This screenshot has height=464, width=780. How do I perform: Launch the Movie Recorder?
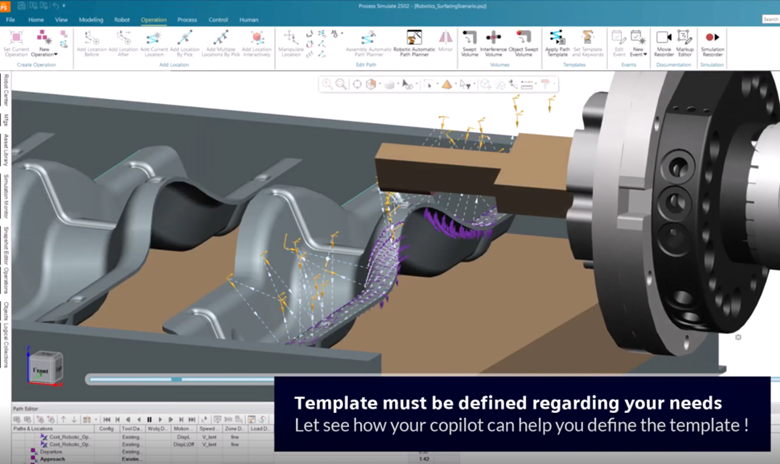[663, 42]
